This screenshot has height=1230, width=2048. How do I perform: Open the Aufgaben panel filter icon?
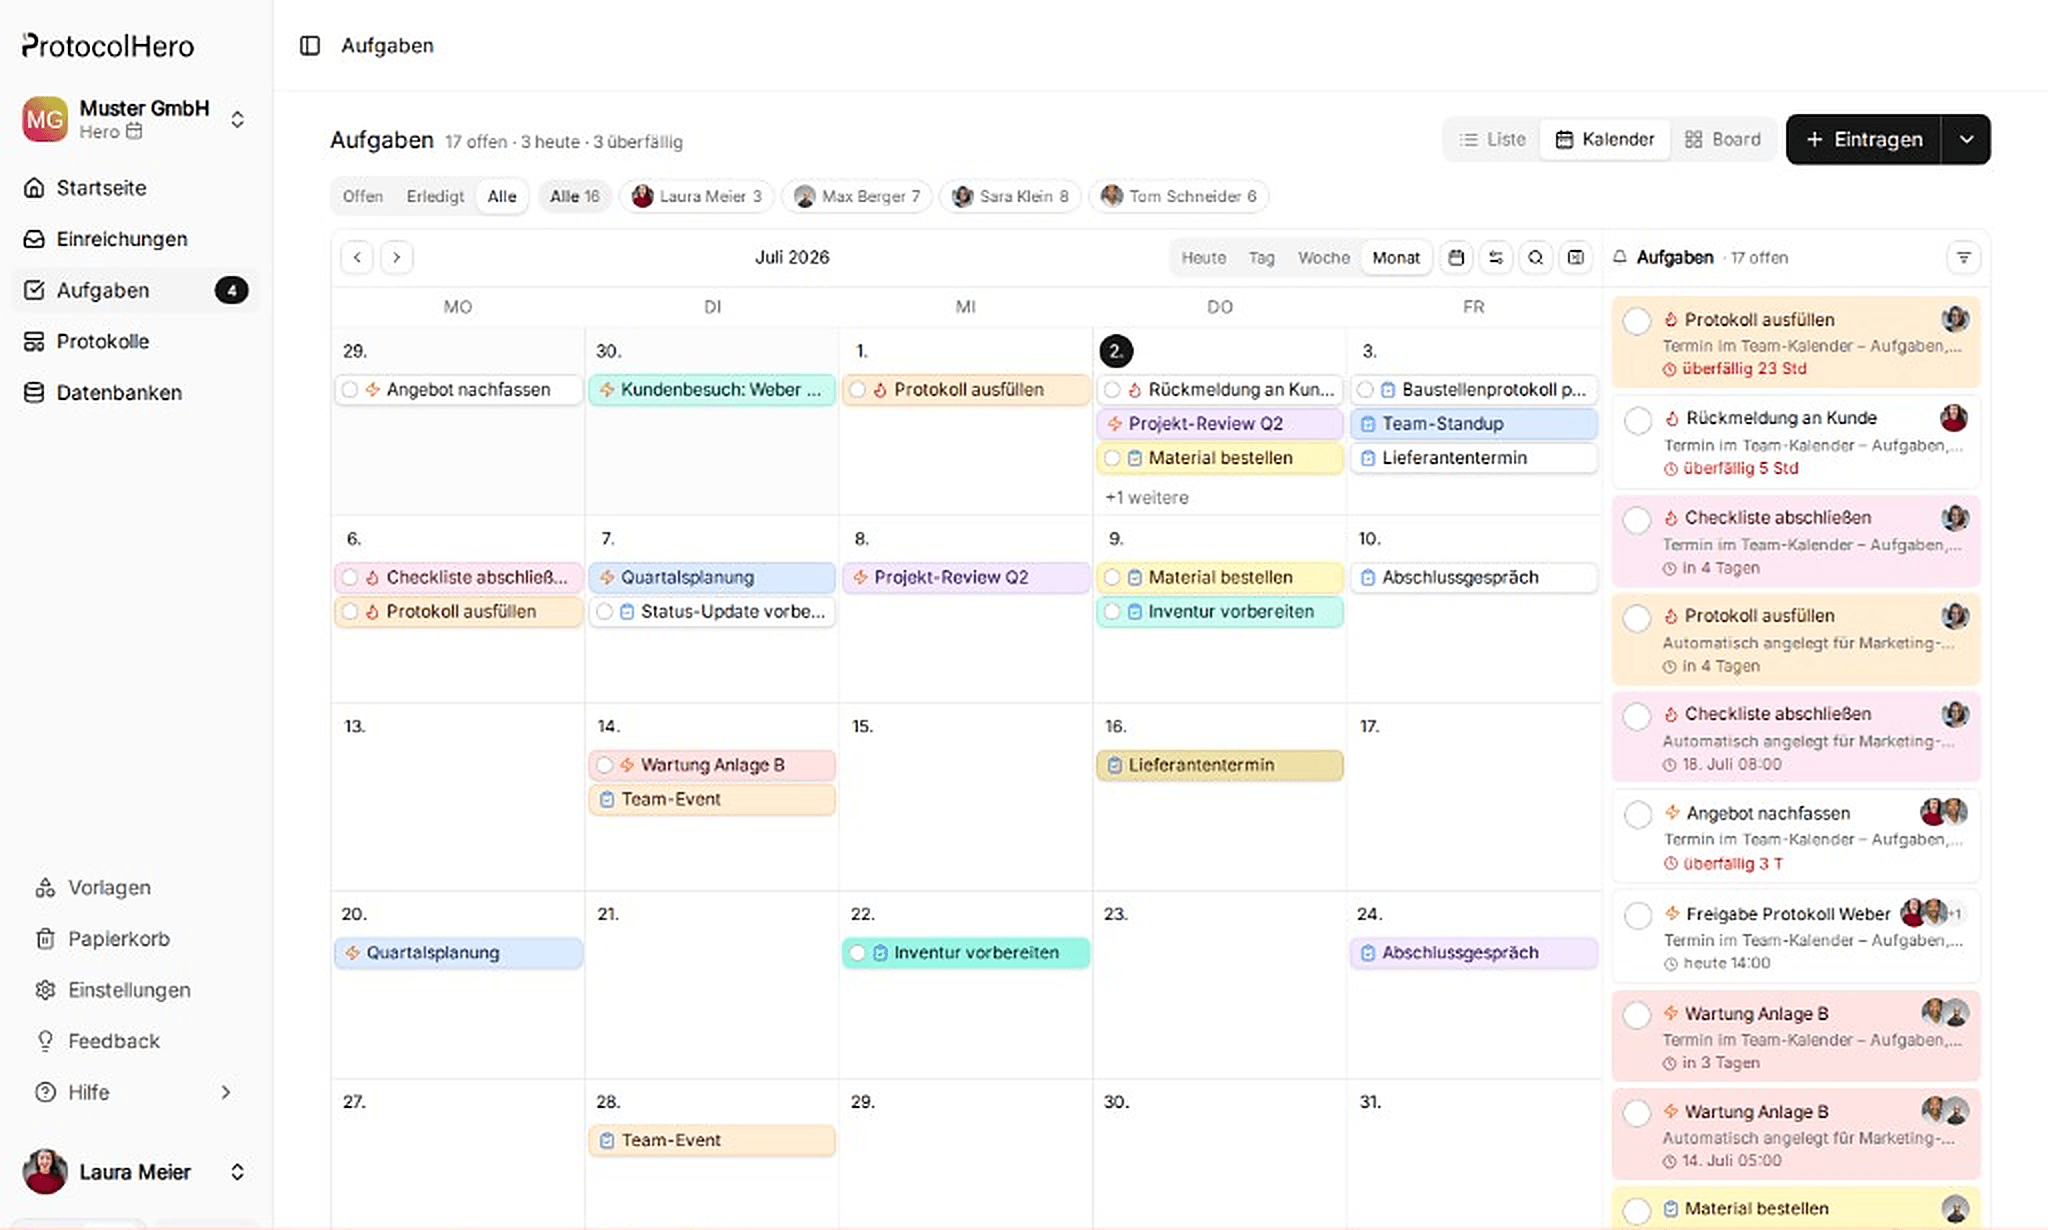point(1964,258)
